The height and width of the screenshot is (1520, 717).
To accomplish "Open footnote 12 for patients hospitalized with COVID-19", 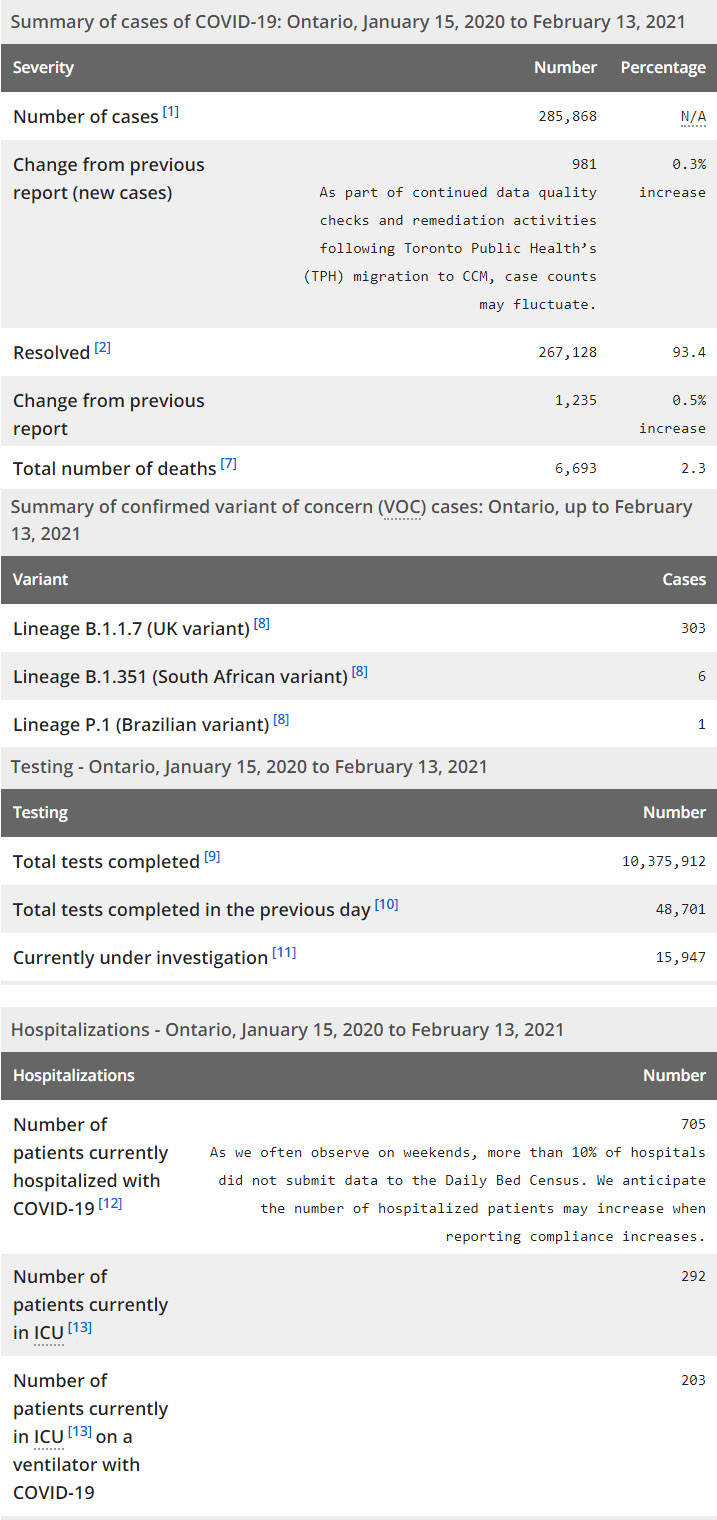I will [x=110, y=1204].
